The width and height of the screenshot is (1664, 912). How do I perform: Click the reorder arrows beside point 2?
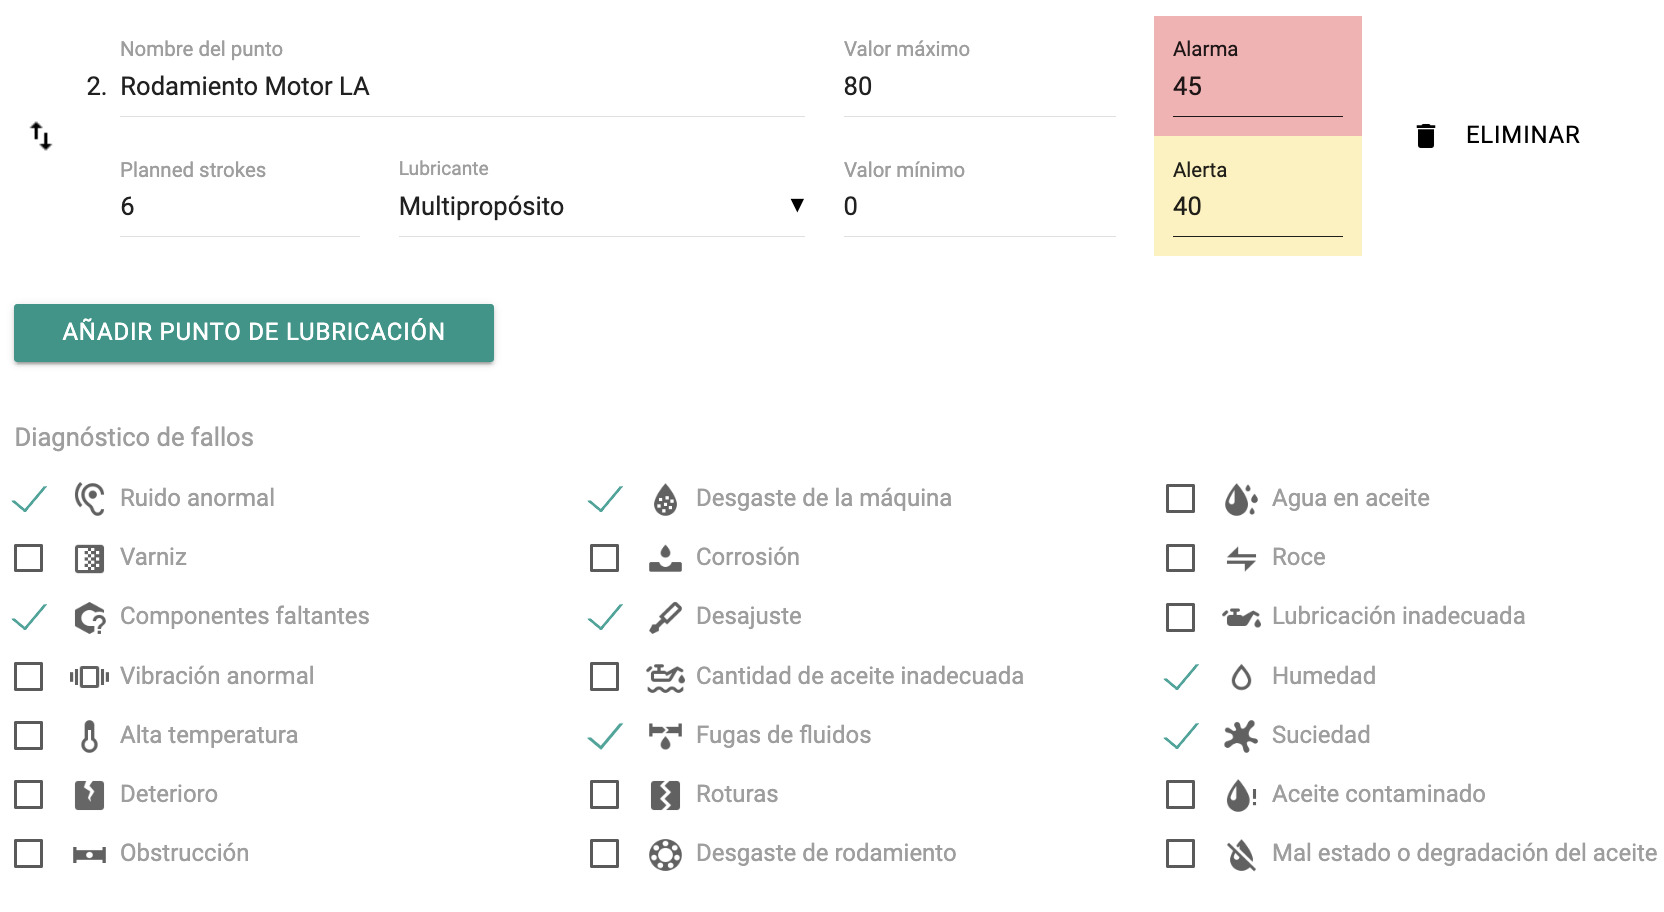(40, 136)
